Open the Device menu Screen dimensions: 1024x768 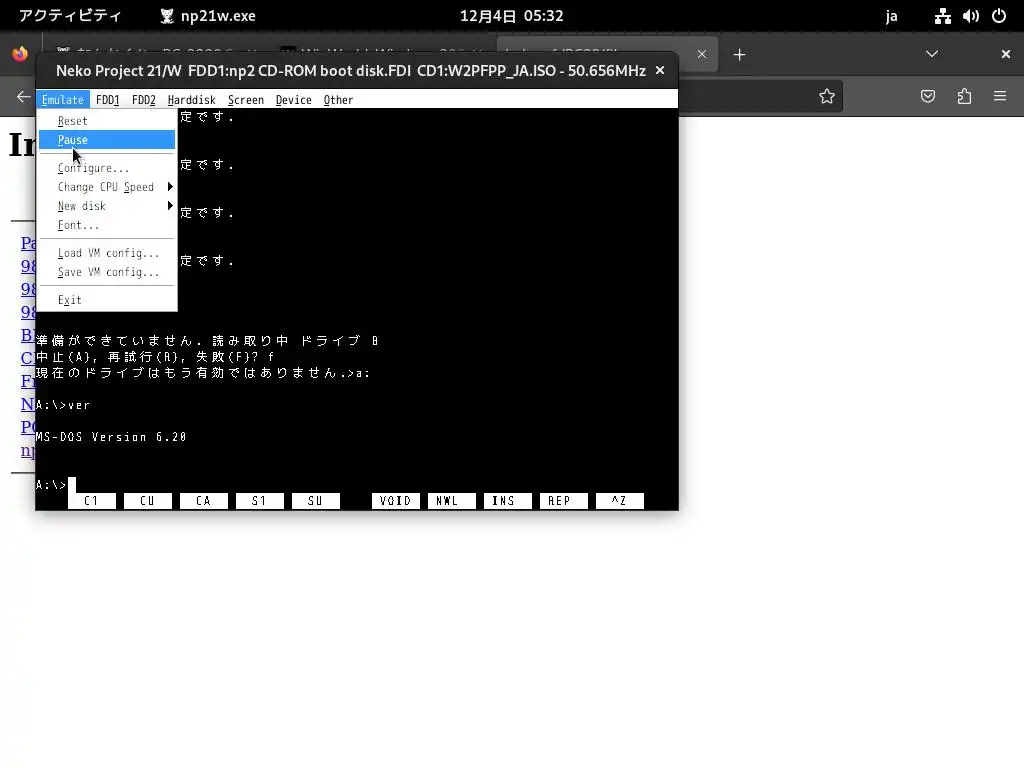[x=293, y=100]
